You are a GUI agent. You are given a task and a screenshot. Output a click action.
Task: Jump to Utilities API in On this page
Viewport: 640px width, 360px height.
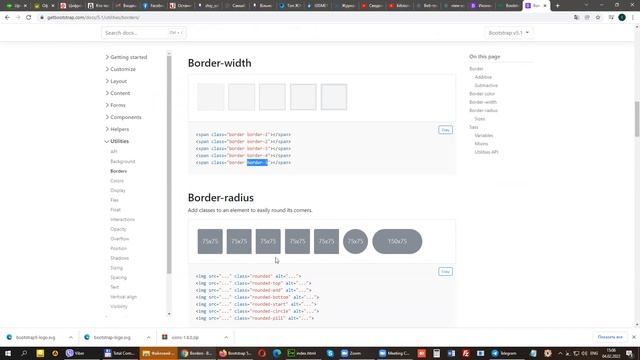486,152
